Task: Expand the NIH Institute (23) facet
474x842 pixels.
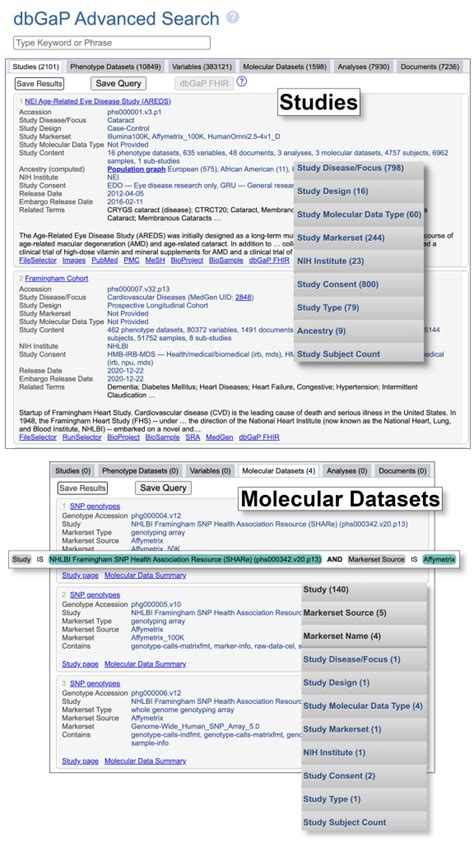Action: click(x=359, y=261)
